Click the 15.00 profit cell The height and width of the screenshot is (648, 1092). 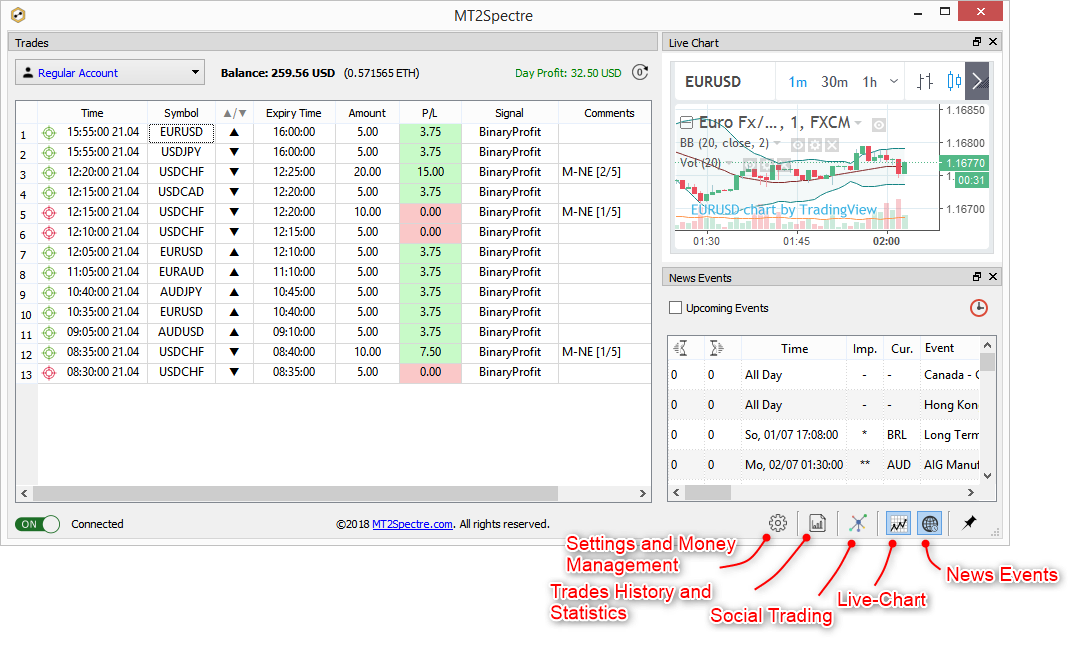click(430, 172)
